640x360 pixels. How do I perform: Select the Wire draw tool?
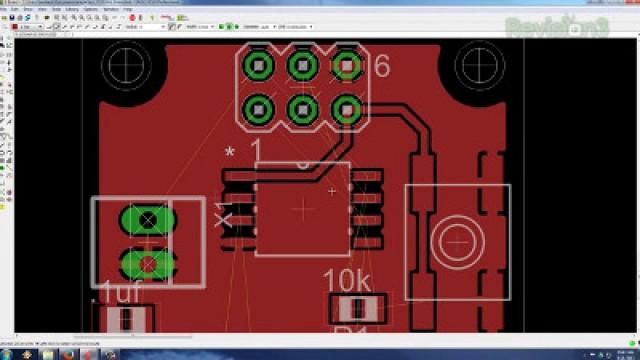coord(2,144)
